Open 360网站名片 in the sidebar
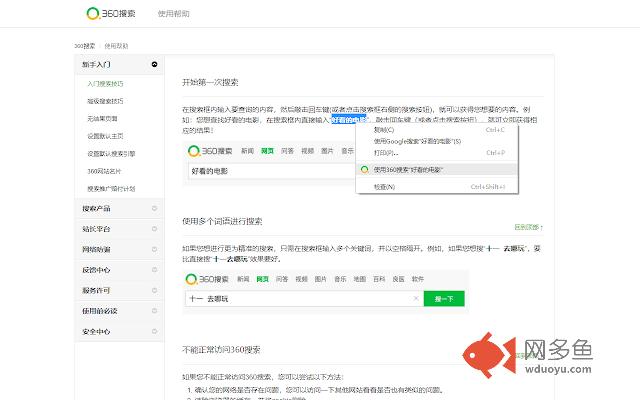 104,171
